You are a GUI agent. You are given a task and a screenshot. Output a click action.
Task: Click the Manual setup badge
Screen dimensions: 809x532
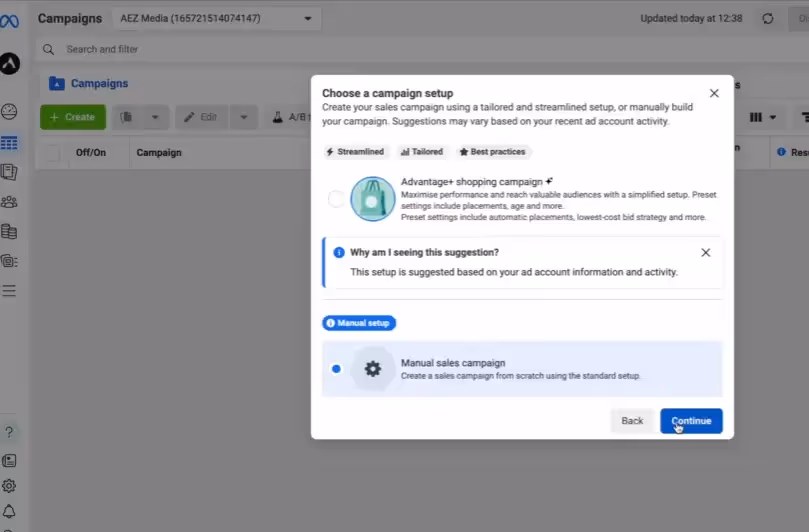click(359, 323)
